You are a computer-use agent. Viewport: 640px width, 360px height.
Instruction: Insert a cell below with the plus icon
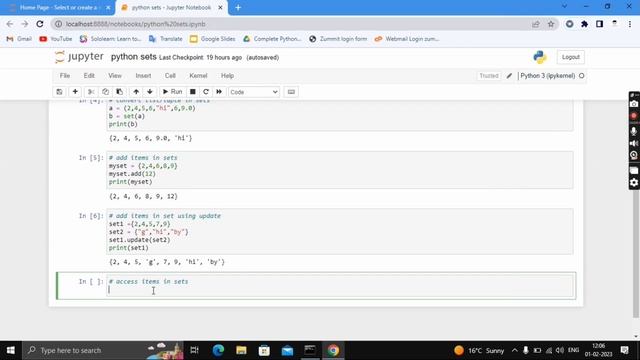75,92
